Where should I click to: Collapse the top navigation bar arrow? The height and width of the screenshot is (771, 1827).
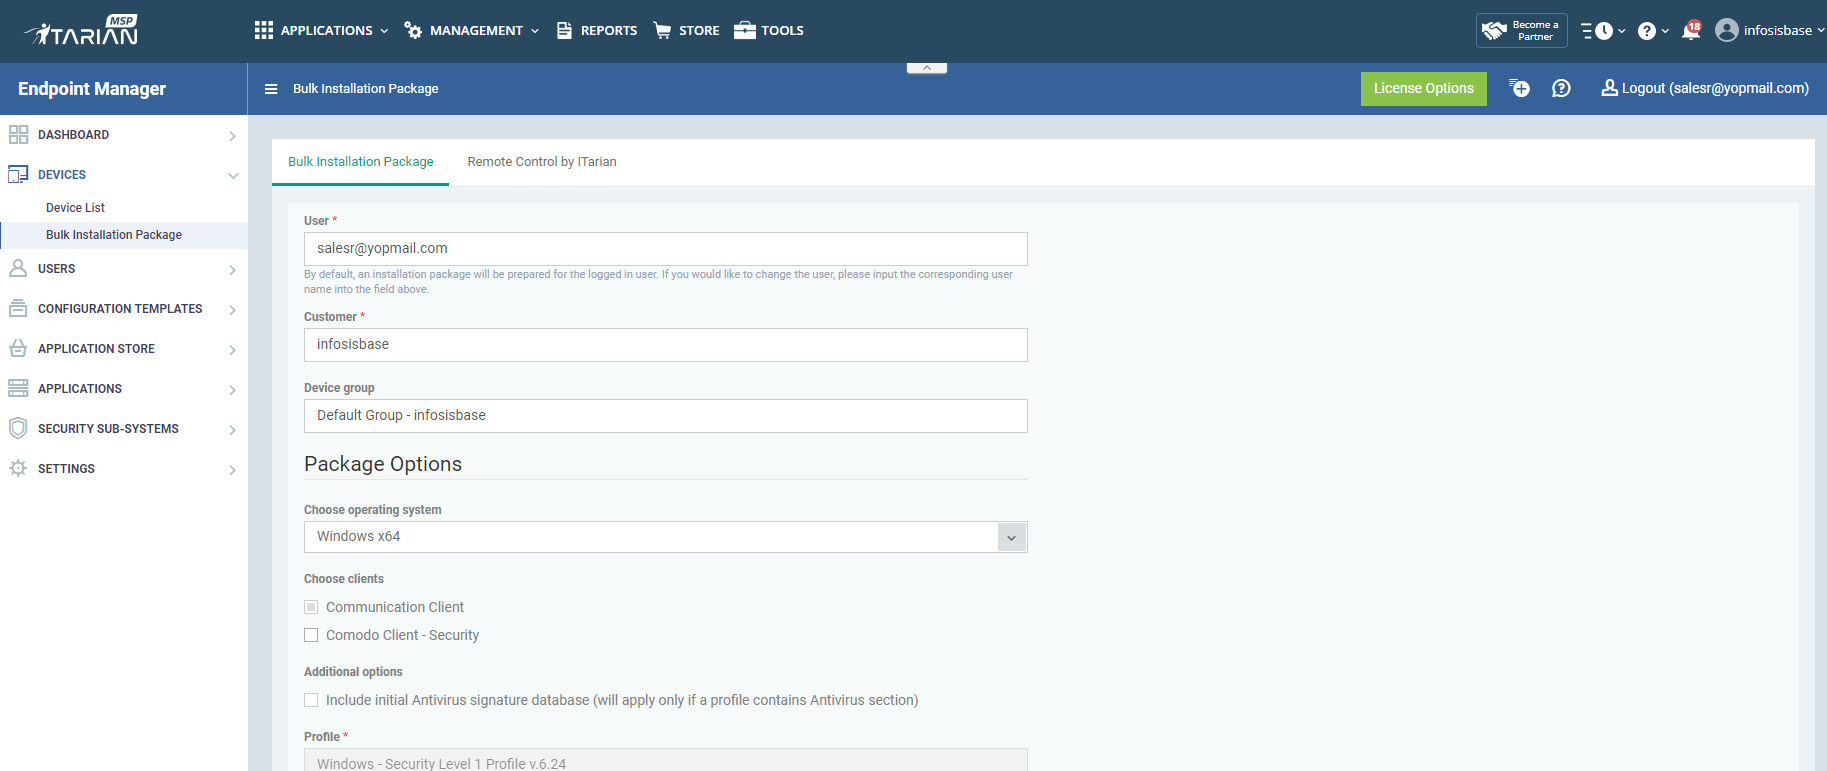pos(927,68)
